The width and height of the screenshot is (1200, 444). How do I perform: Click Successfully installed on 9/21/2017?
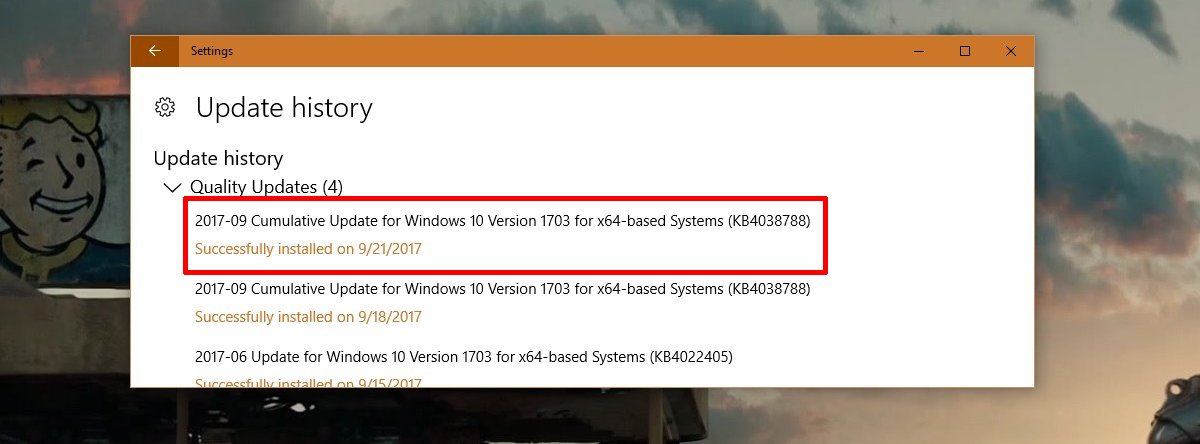coord(308,248)
